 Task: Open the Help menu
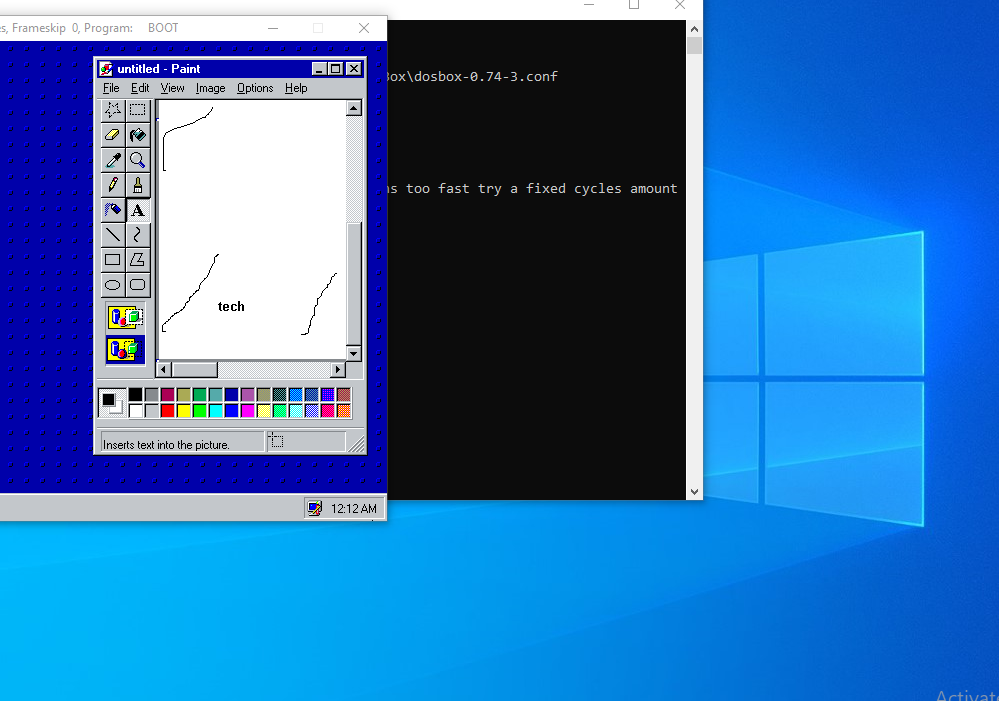(x=296, y=88)
